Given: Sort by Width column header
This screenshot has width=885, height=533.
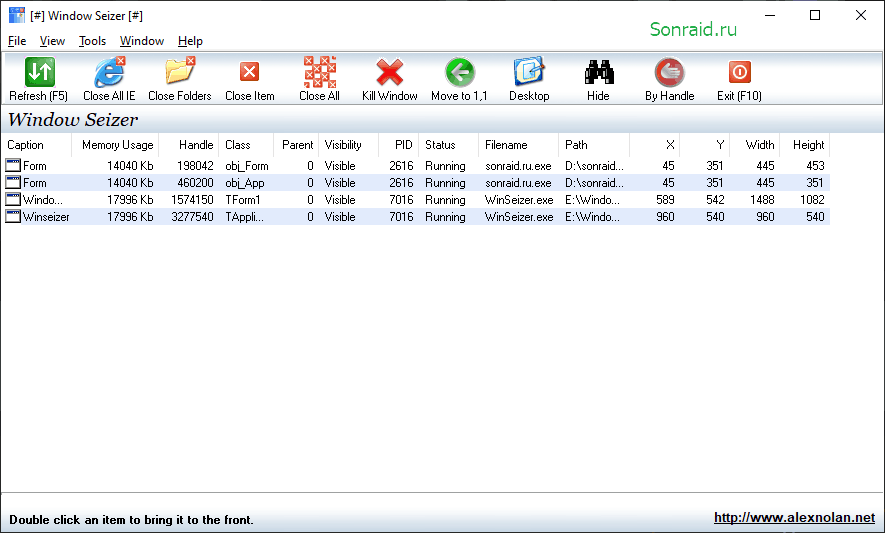Looking at the screenshot, I should tap(755, 145).
